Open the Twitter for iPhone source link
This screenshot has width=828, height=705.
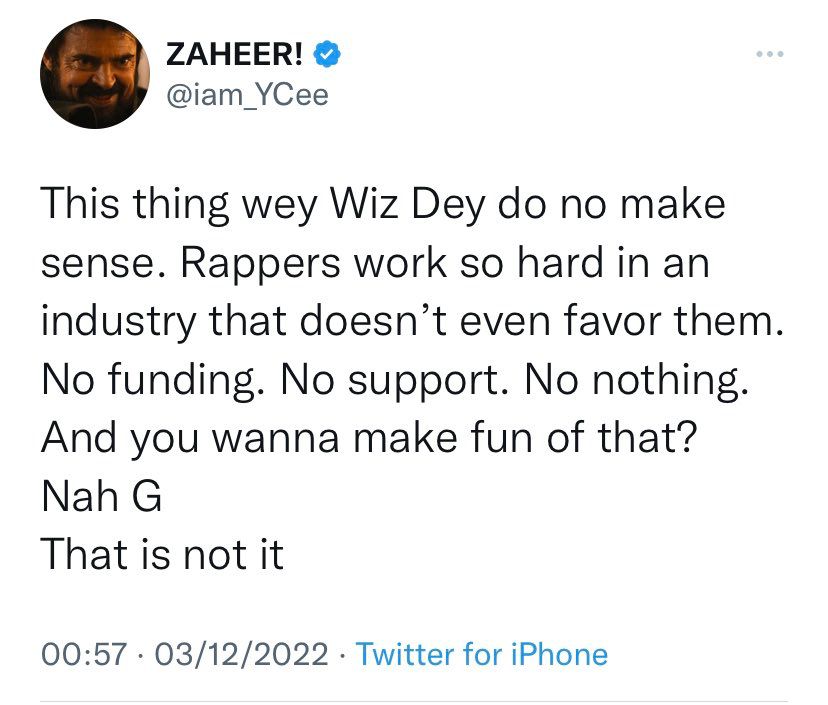click(x=482, y=654)
